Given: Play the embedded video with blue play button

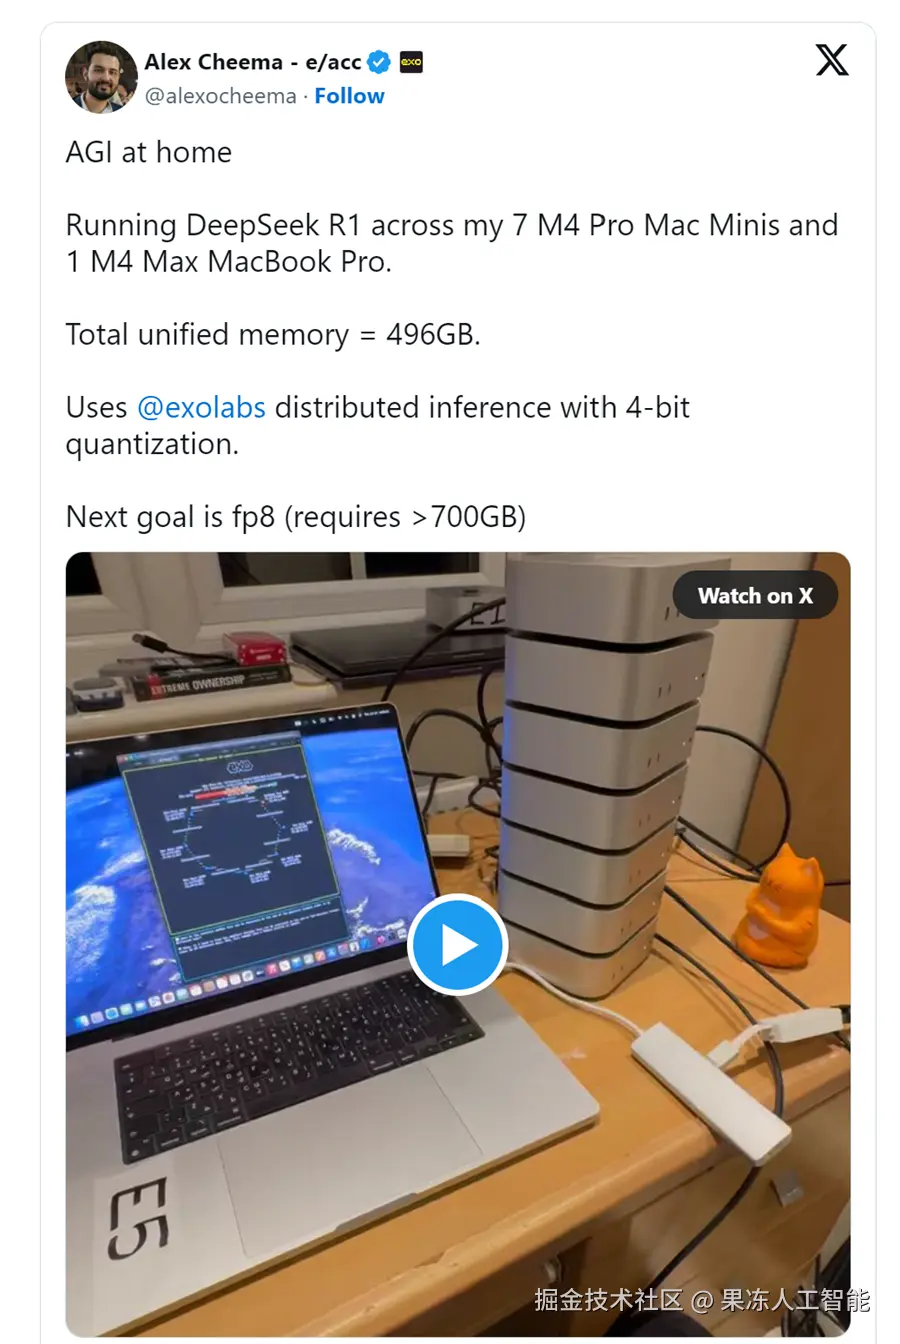Looking at the screenshot, I should (458, 945).
